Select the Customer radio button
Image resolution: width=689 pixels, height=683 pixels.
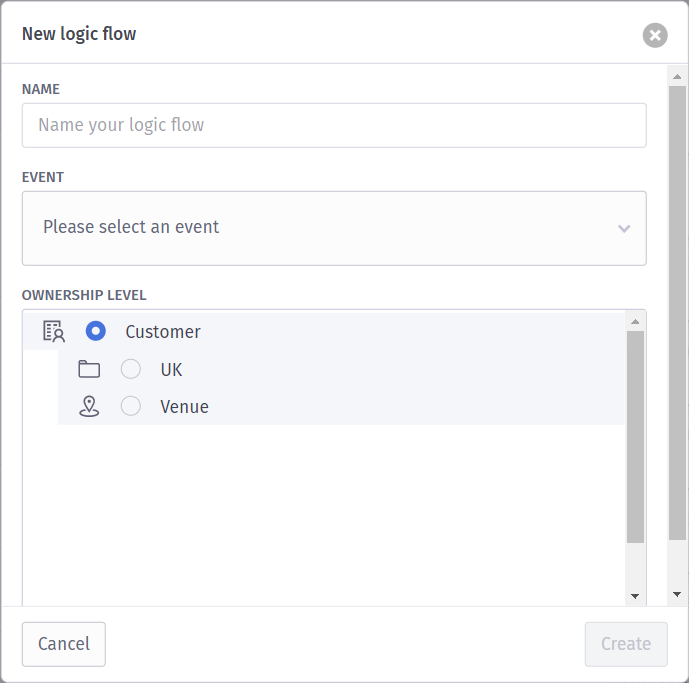[96, 331]
